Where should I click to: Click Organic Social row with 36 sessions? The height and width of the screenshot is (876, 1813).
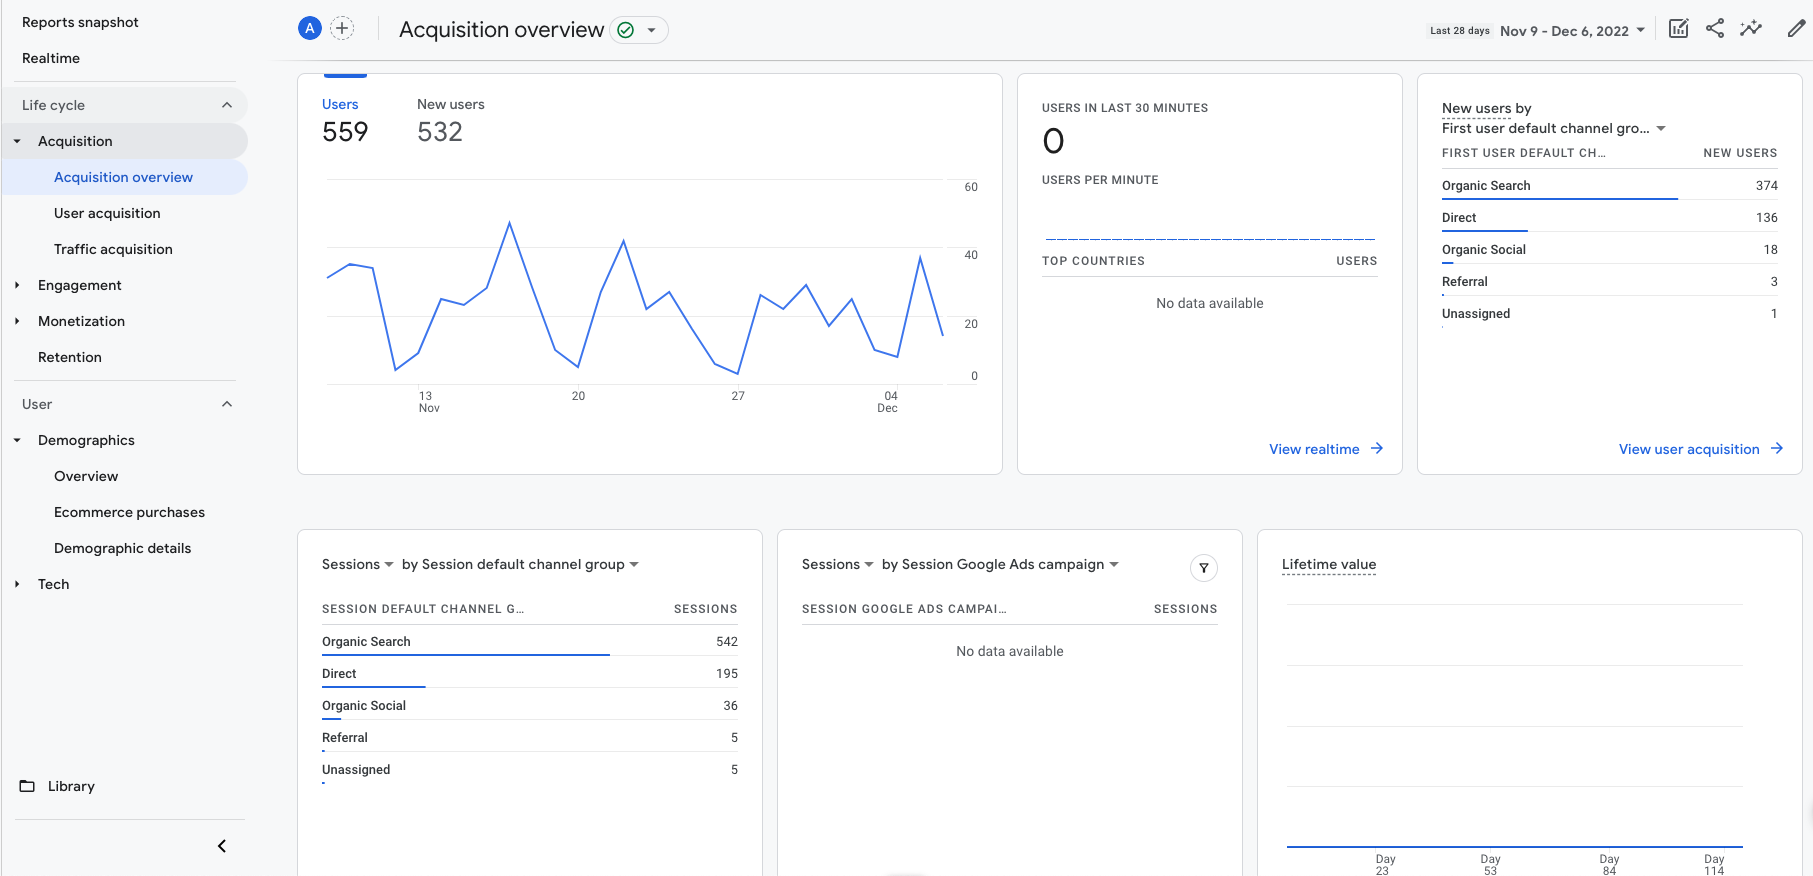tap(530, 706)
